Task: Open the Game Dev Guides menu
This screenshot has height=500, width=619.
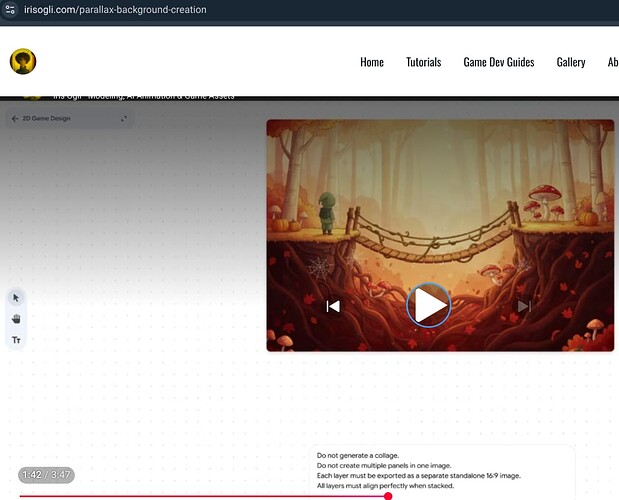Action: 499,62
